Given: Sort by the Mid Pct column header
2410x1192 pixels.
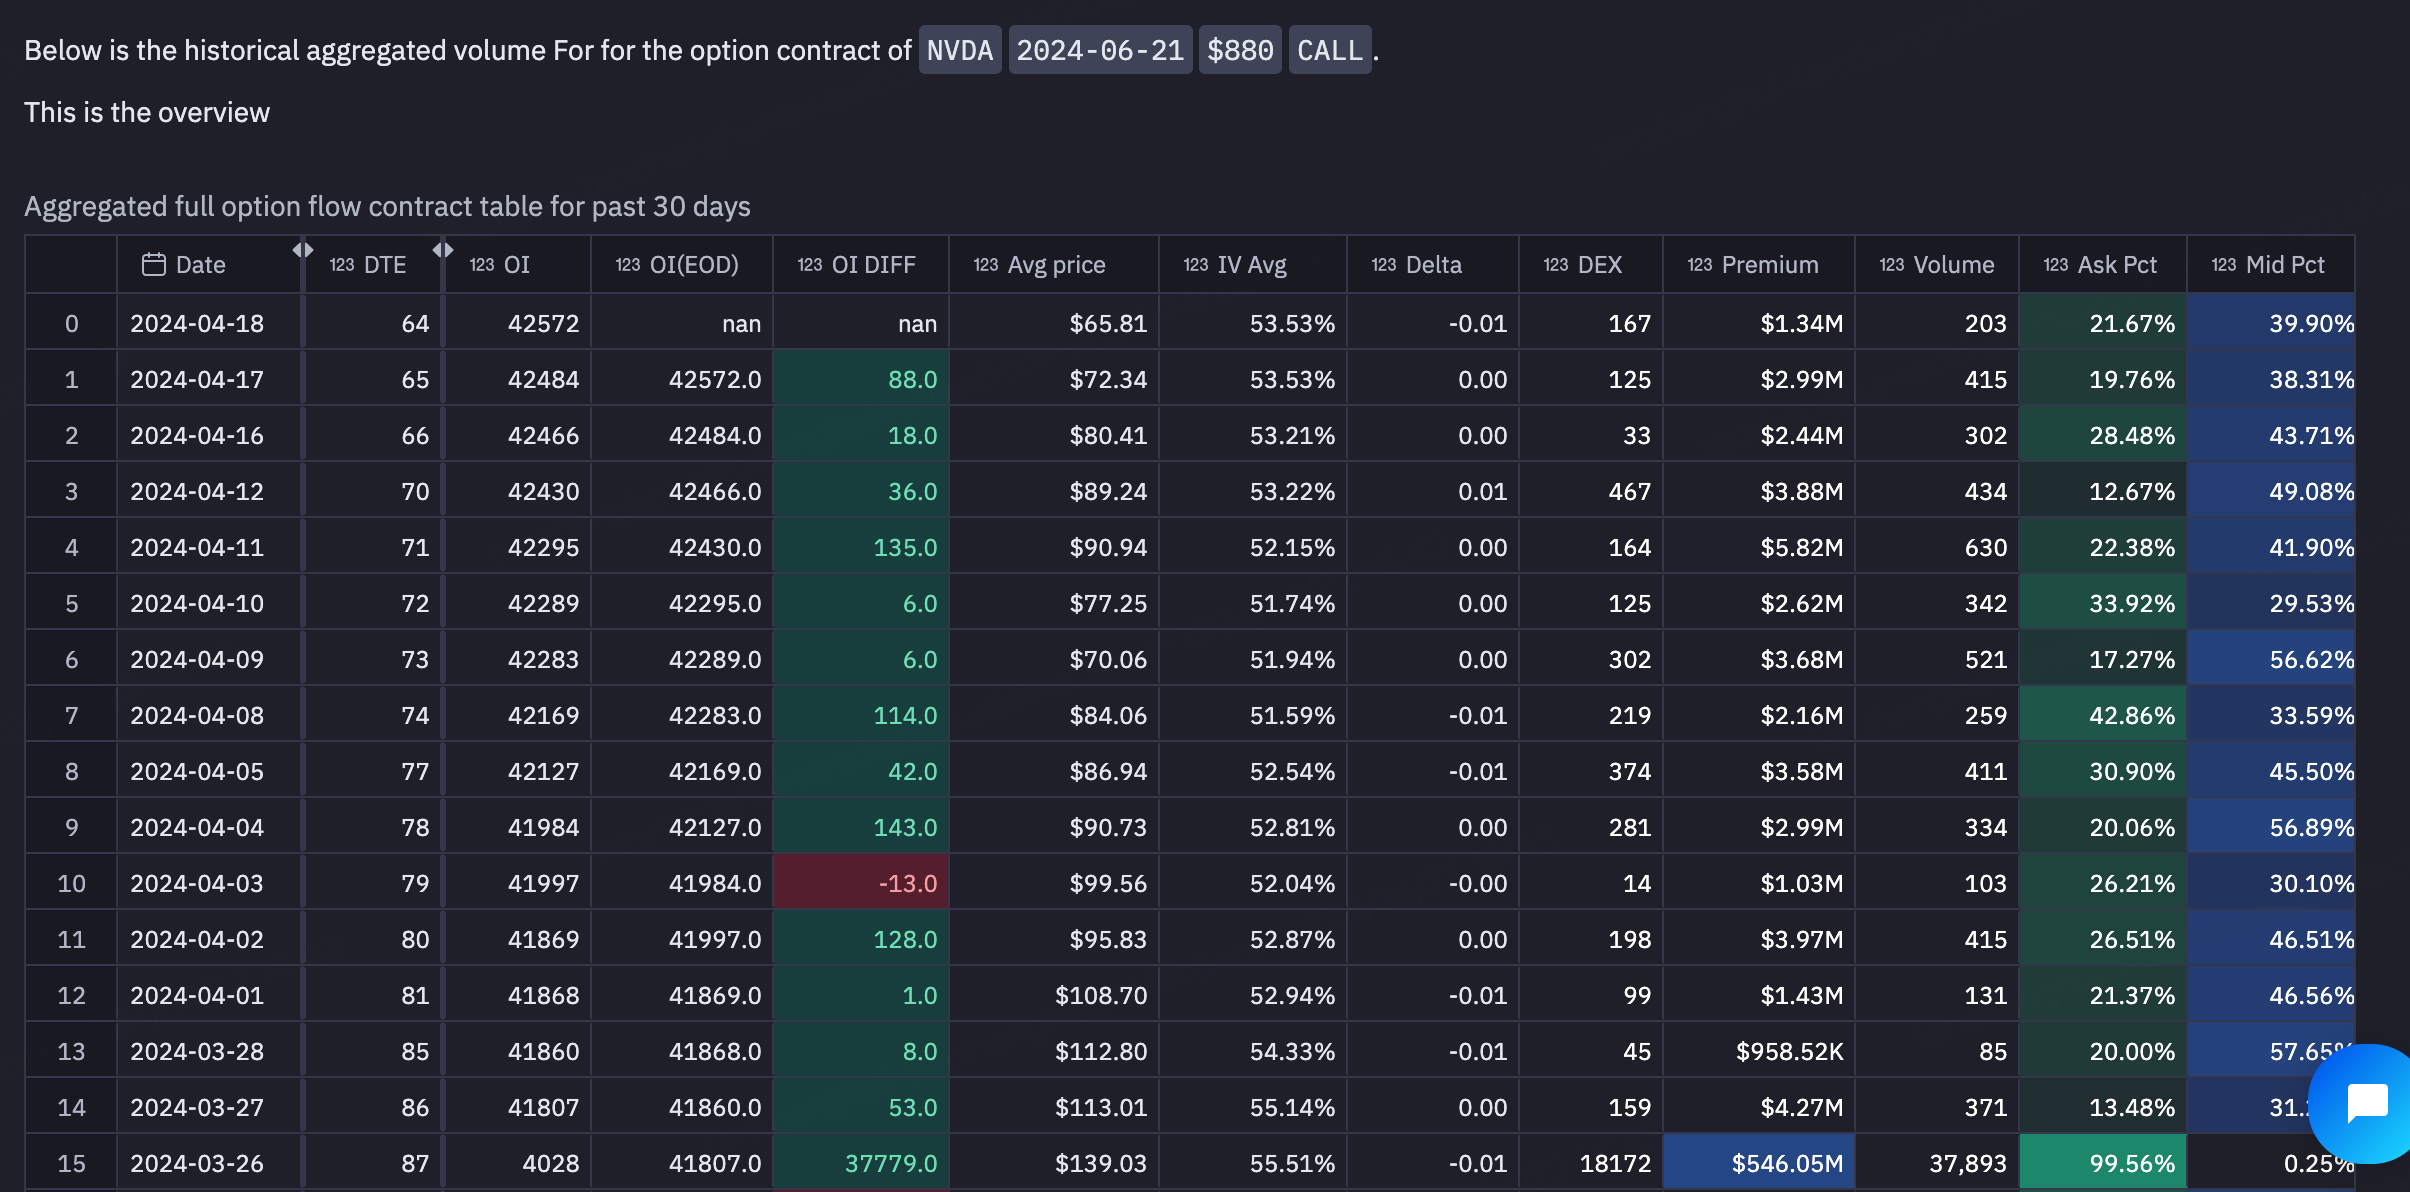Looking at the screenshot, I should click(2270, 265).
